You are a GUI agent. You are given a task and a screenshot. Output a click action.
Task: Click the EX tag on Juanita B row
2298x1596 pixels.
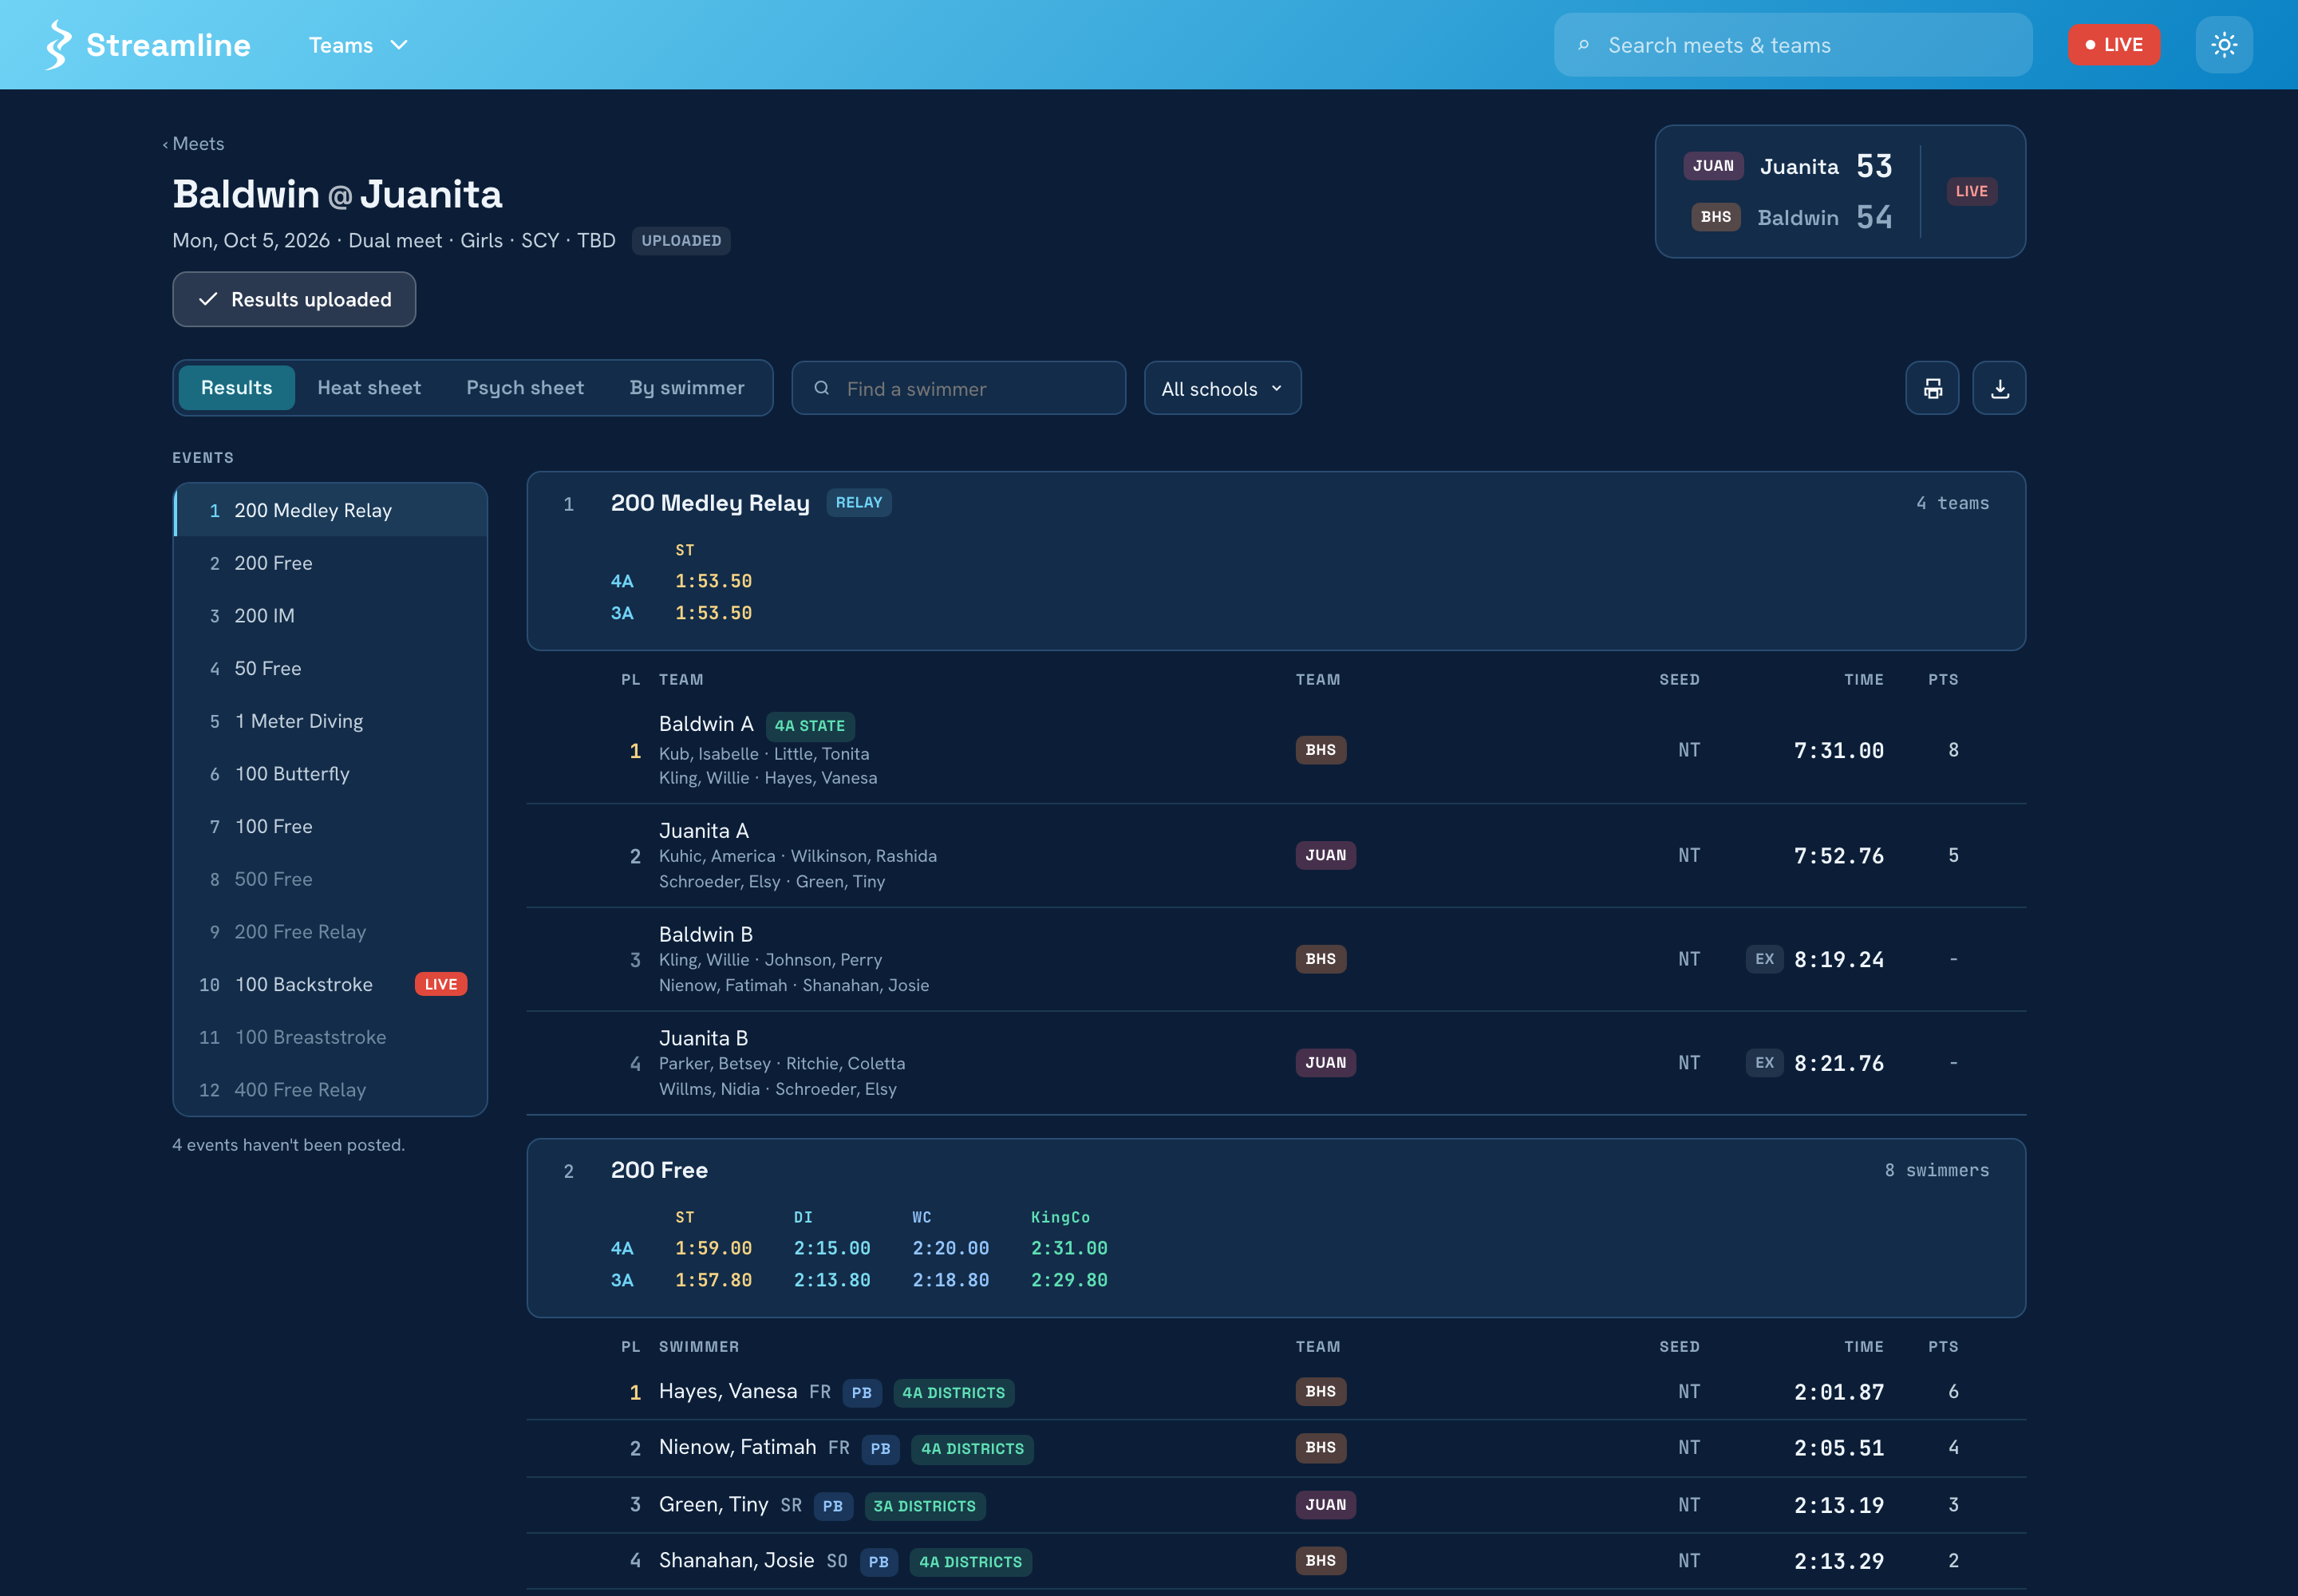click(1764, 1063)
